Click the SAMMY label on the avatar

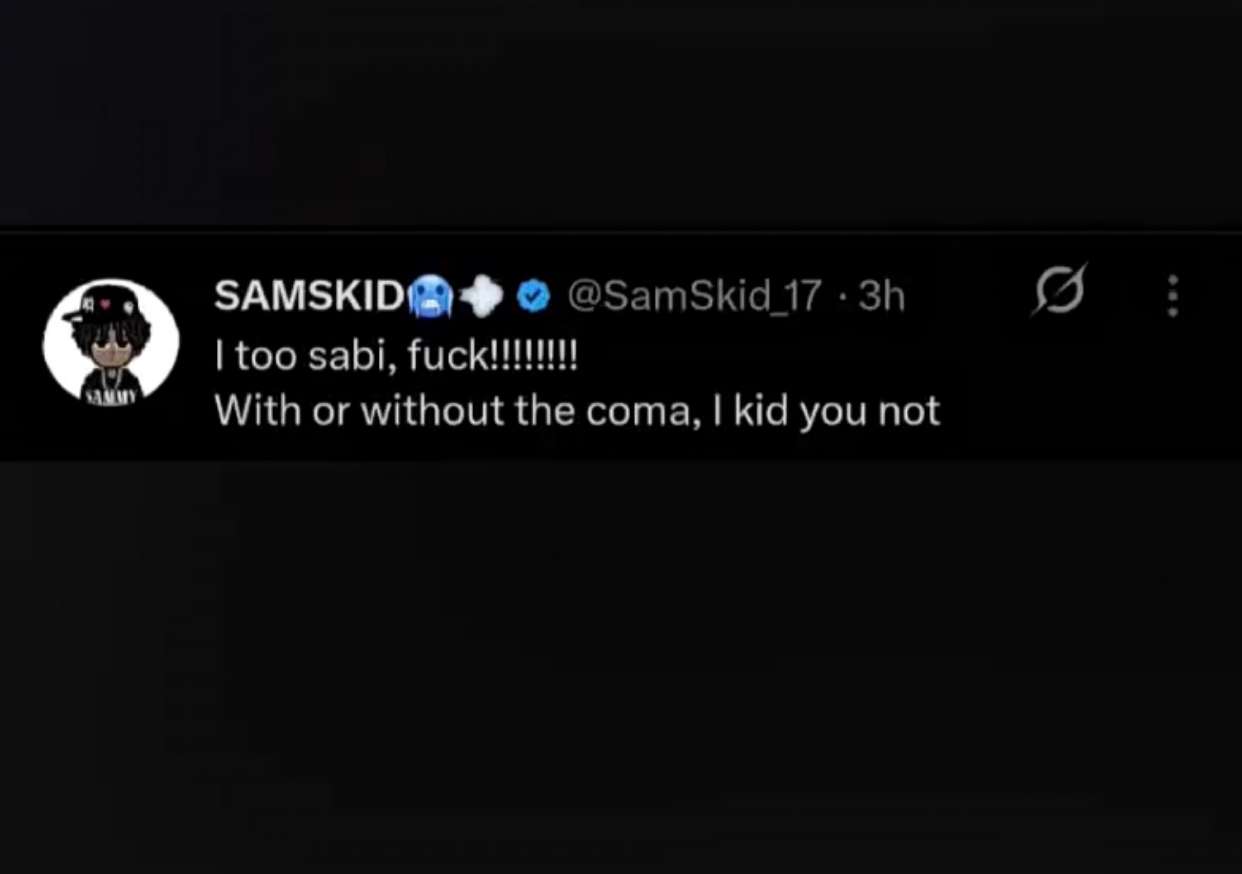tap(109, 396)
